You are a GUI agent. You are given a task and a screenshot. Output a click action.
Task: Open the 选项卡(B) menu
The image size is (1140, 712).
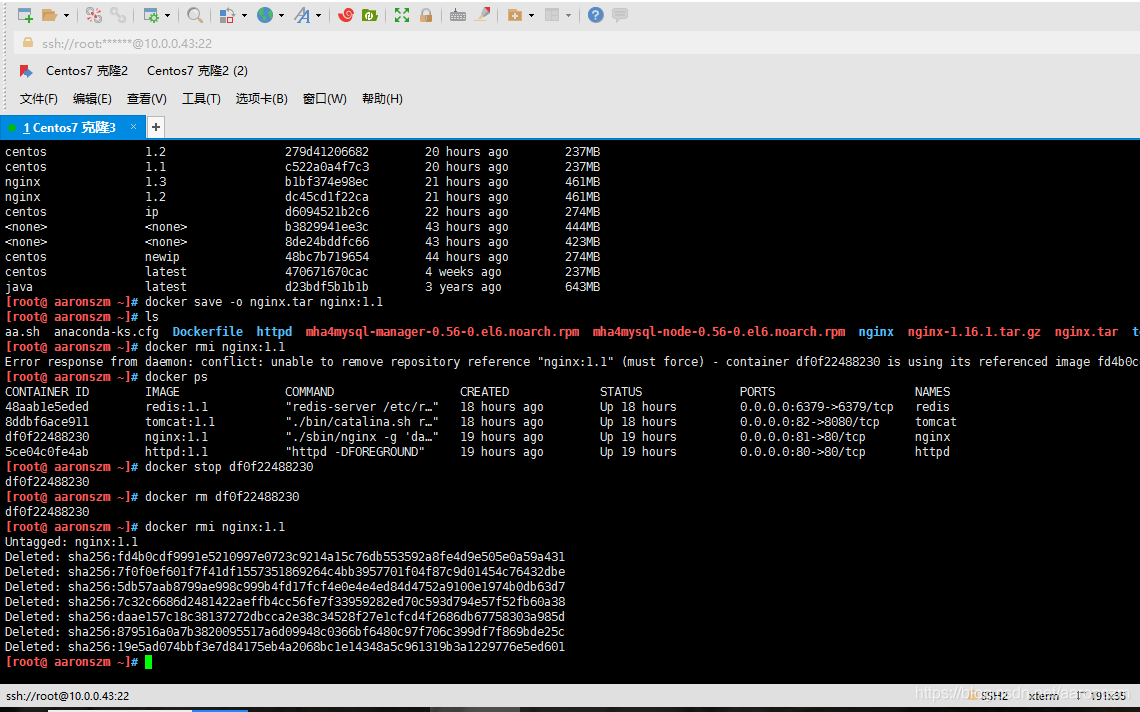262,99
